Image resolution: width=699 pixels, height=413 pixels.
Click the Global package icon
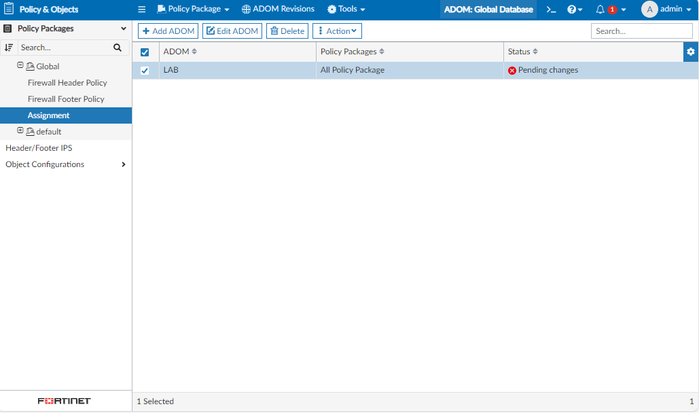point(30,66)
